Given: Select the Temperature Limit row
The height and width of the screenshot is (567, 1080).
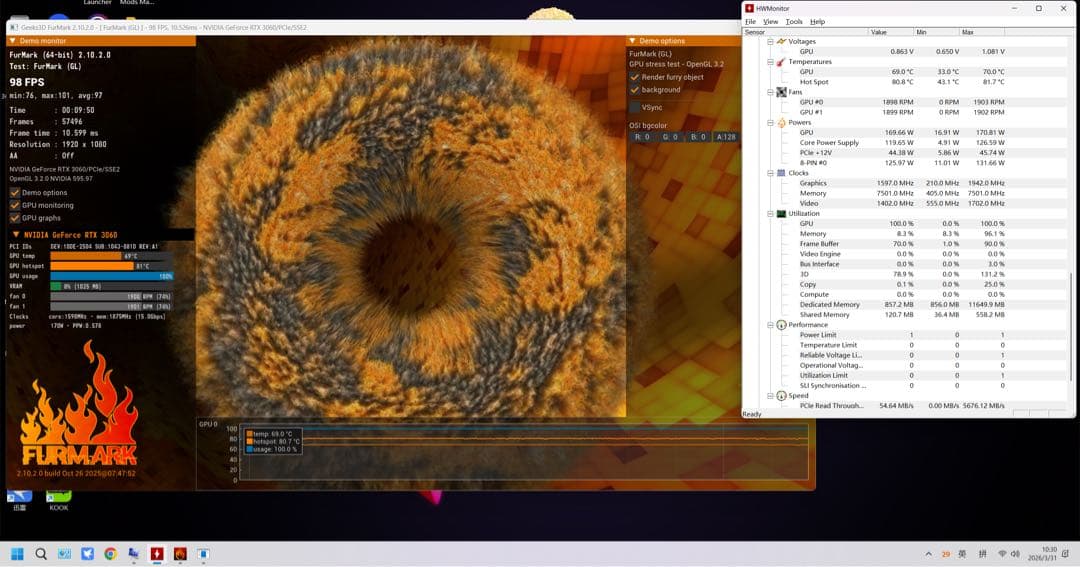Looking at the screenshot, I should coord(902,345).
